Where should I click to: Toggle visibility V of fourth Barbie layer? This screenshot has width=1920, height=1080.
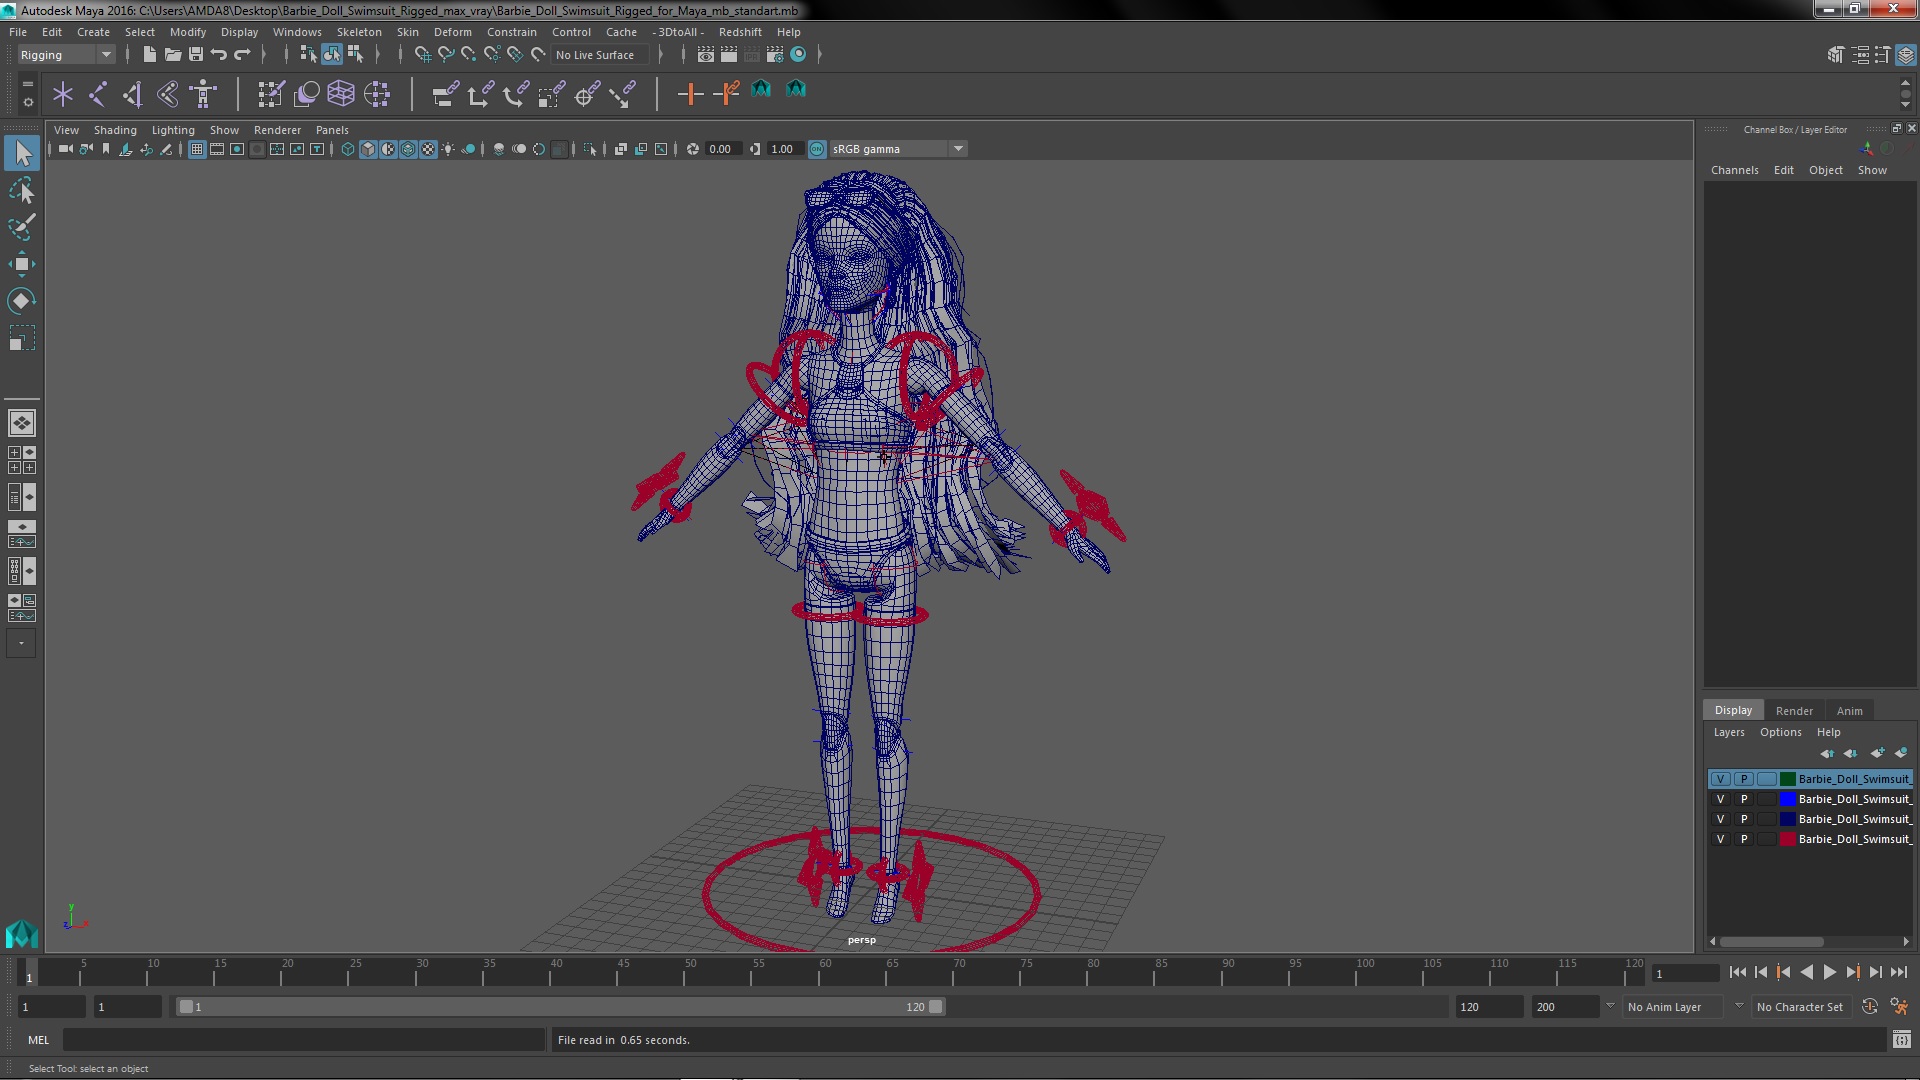click(1720, 839)
